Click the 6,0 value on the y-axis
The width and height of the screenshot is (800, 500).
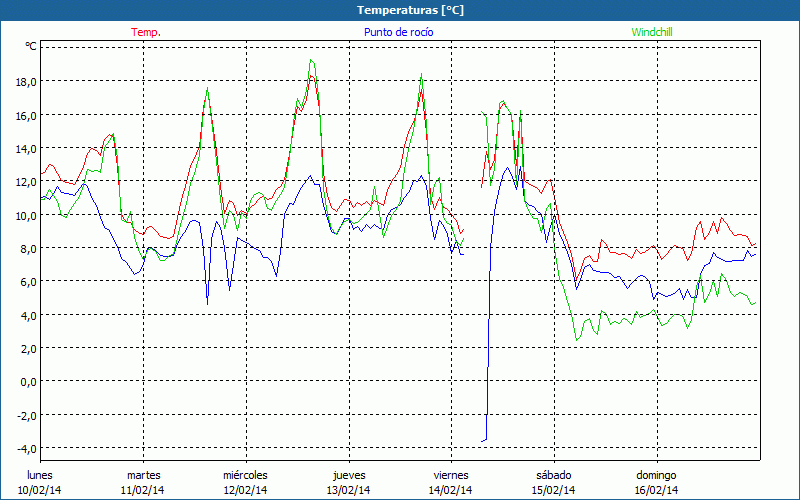[x=27, y=281]
